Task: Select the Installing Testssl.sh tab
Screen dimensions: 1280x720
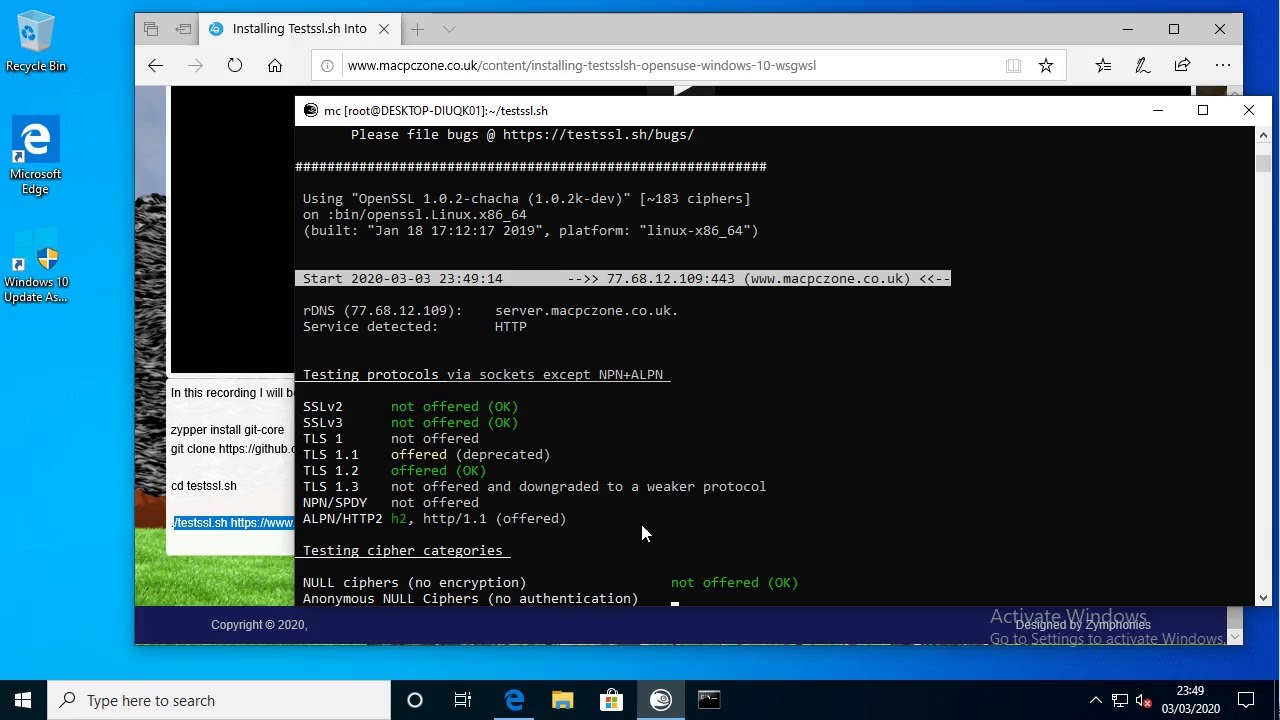Action: (299, 29)
